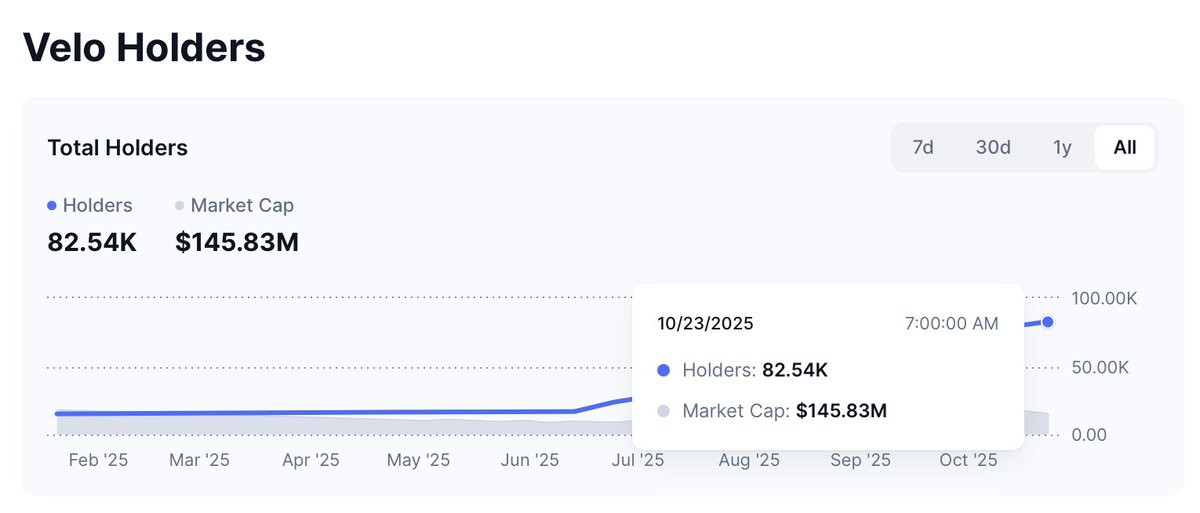This screenshot has height=513, width=1200.
Task: Click the Apr '25 axis label
Action: (311, 460)
